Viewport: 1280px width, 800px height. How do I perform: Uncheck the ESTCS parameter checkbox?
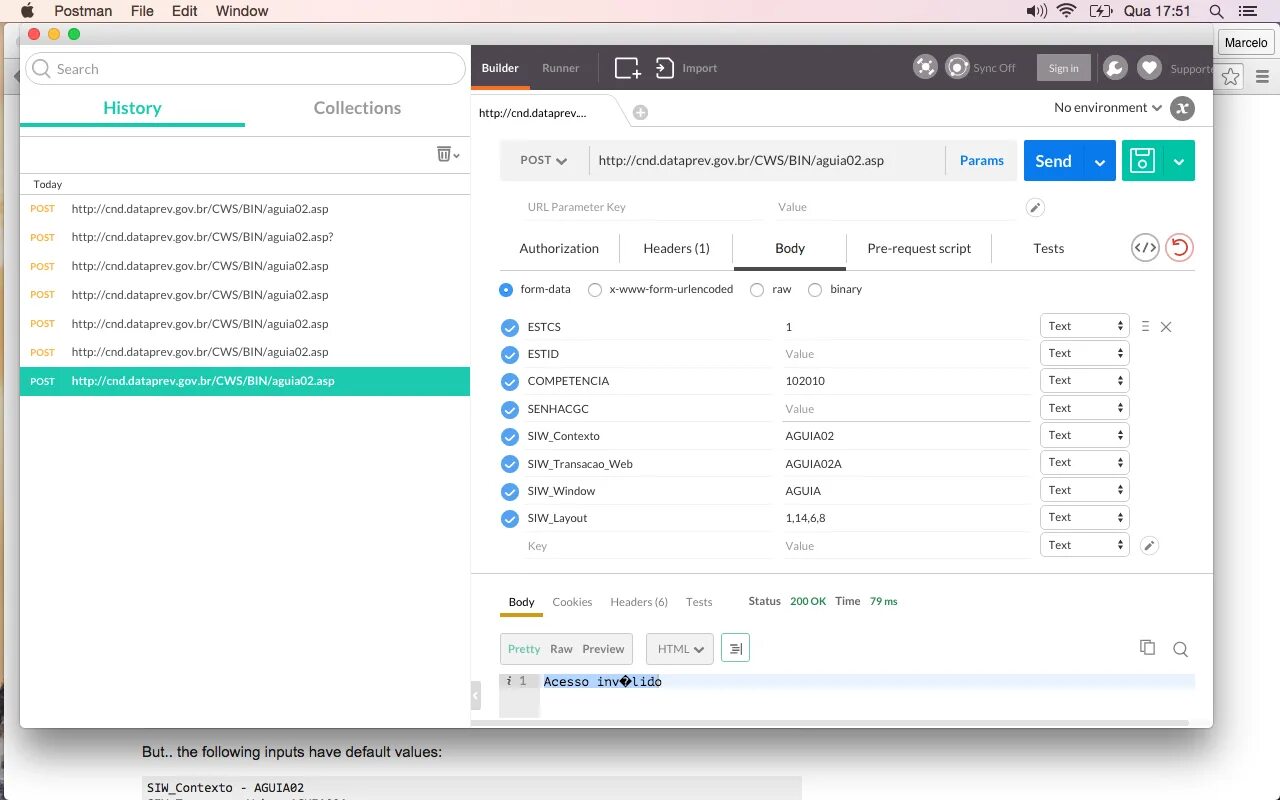tap(510, 327)
